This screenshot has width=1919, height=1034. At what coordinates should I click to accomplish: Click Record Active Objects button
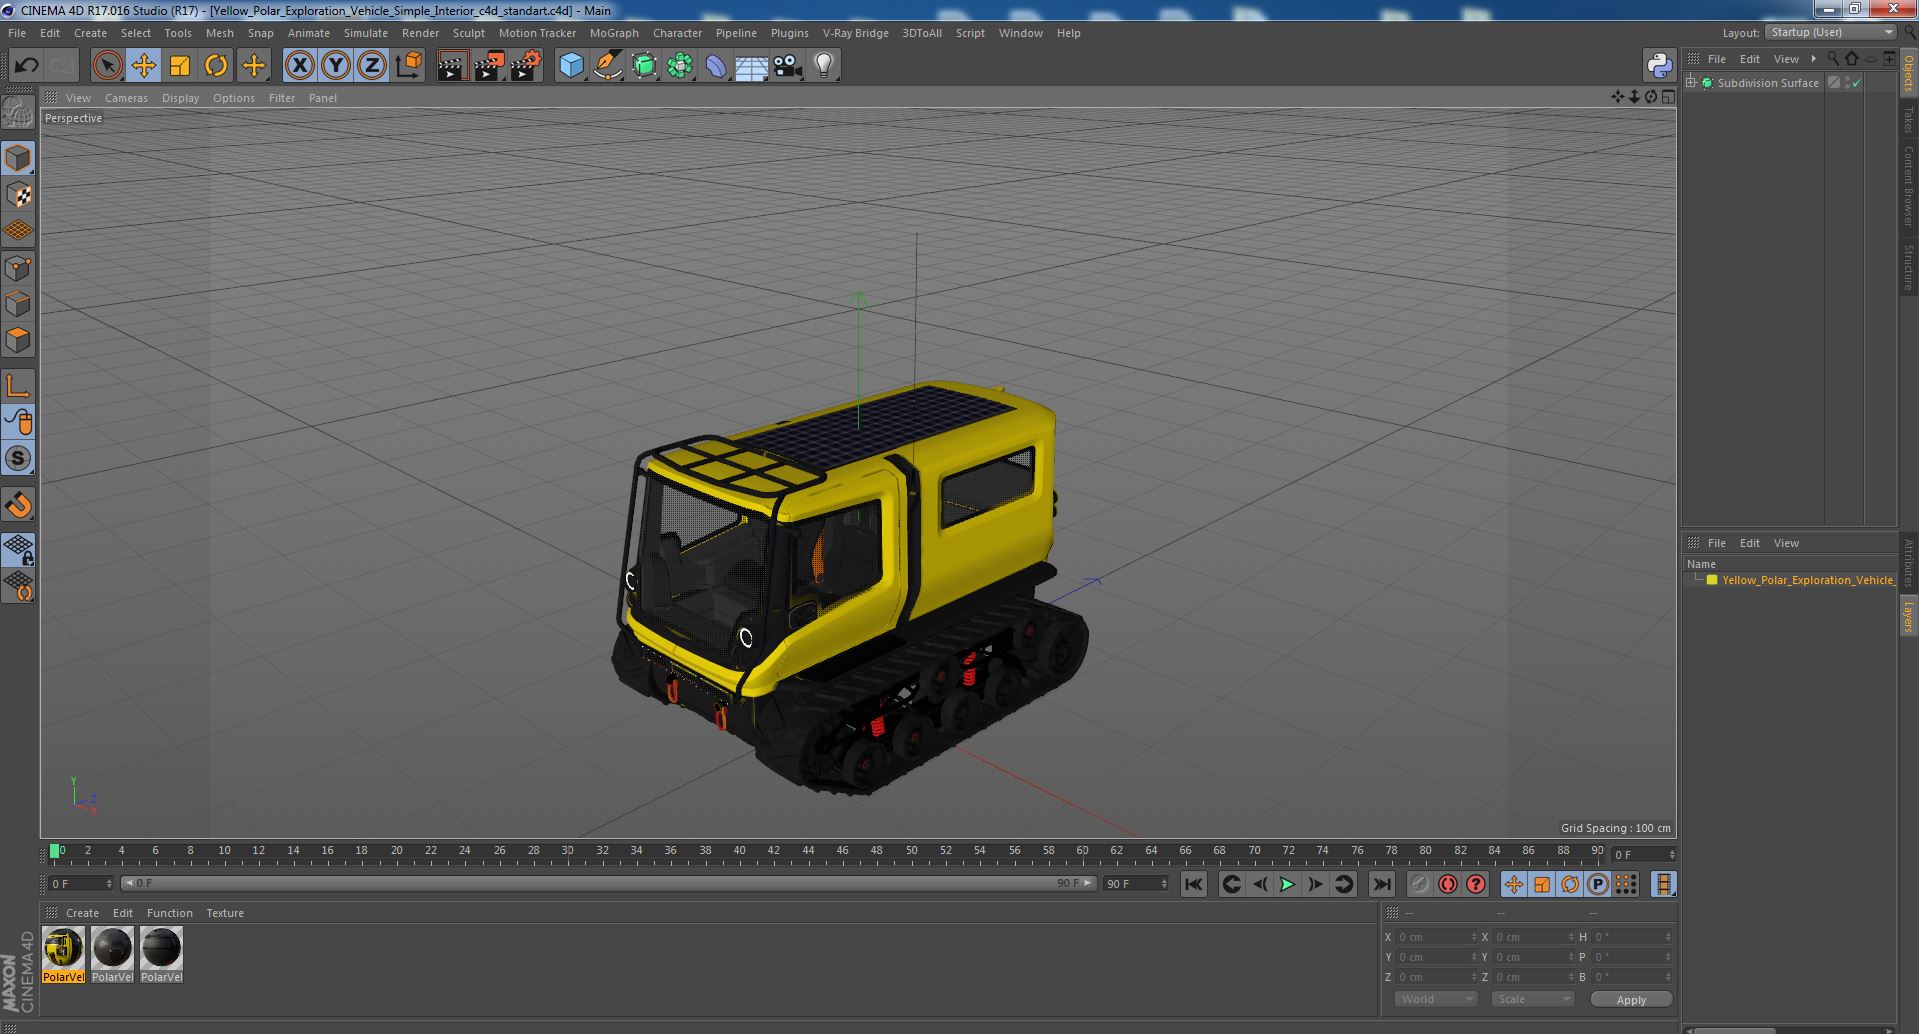pos(1419,884)
